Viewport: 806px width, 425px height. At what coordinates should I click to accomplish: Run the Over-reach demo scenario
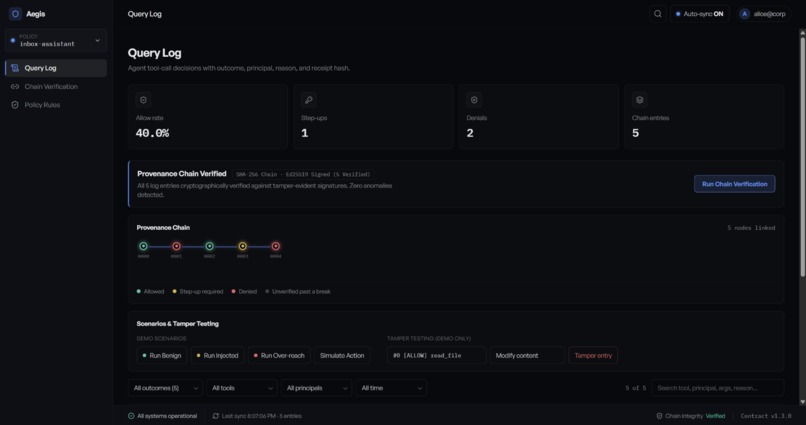pos(279,355)
